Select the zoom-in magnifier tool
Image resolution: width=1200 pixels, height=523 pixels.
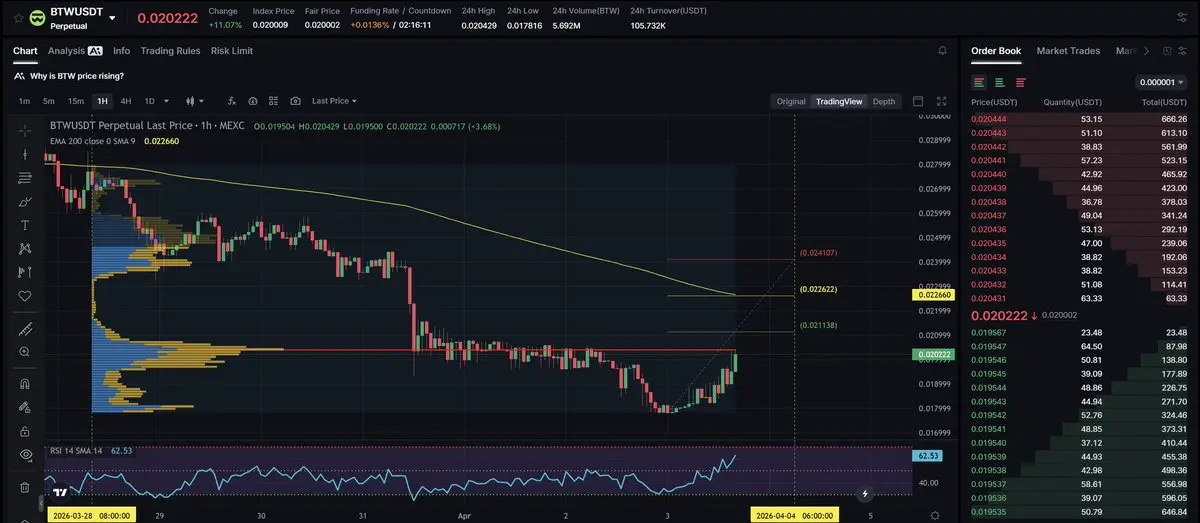point(25,352)
